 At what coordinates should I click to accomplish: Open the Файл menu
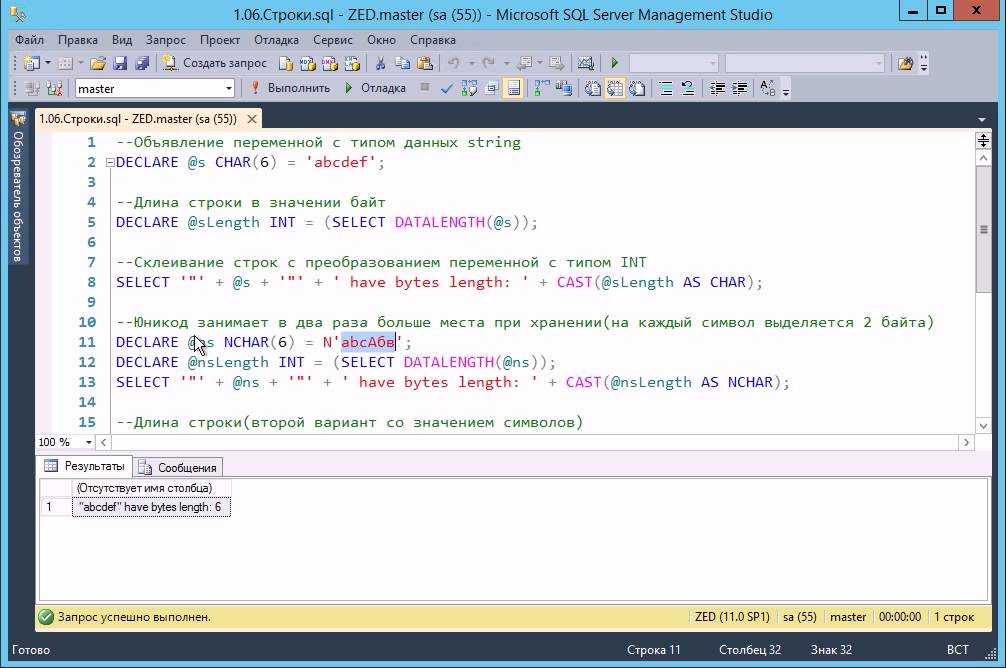(30, 40)
